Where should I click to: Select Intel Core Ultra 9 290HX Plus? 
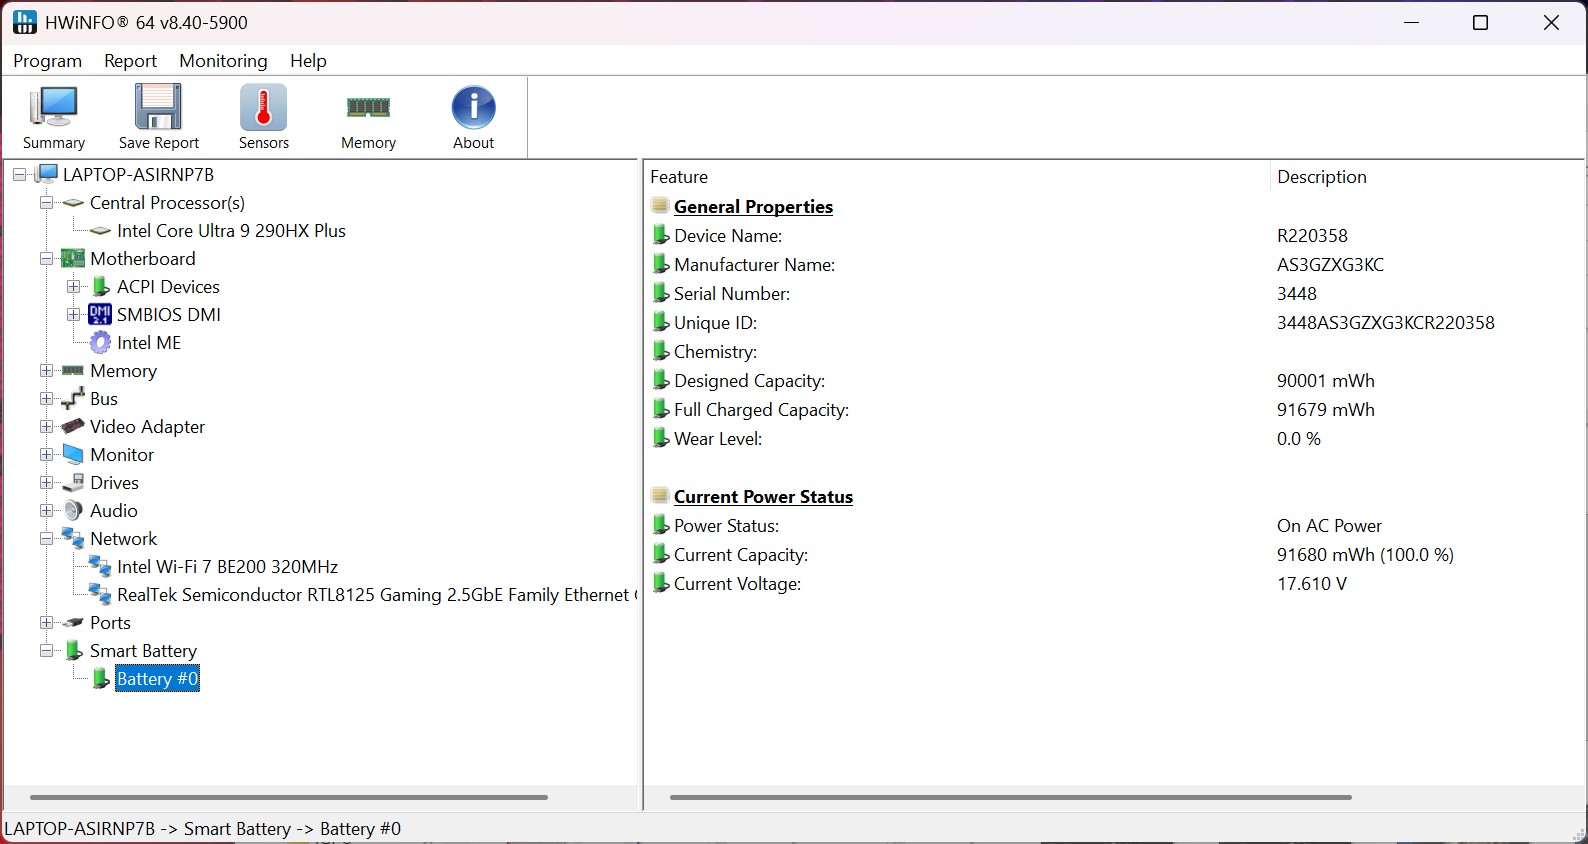231,231
